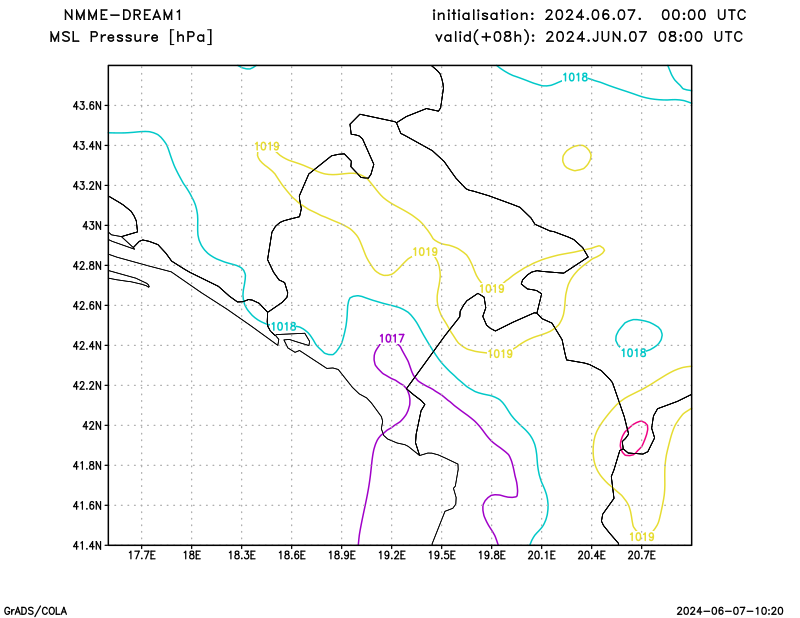This screenshot has height=618, width=800.
Task: Click the cyan 1018 label under the small closed contour
Action: (x=633, y=353)
